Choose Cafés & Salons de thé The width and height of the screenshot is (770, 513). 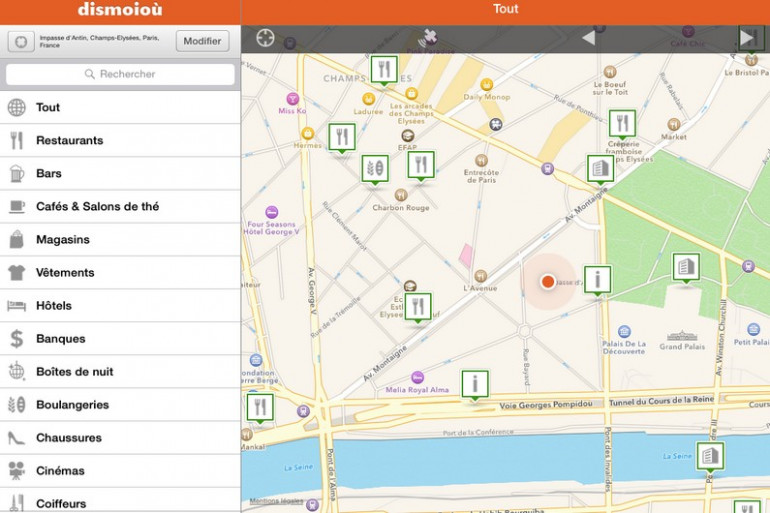(120, 206)
